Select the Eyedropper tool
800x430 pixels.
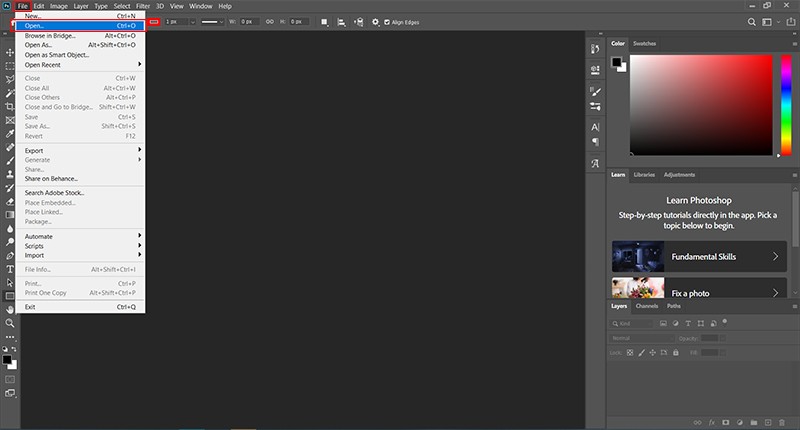coord(10,134)
